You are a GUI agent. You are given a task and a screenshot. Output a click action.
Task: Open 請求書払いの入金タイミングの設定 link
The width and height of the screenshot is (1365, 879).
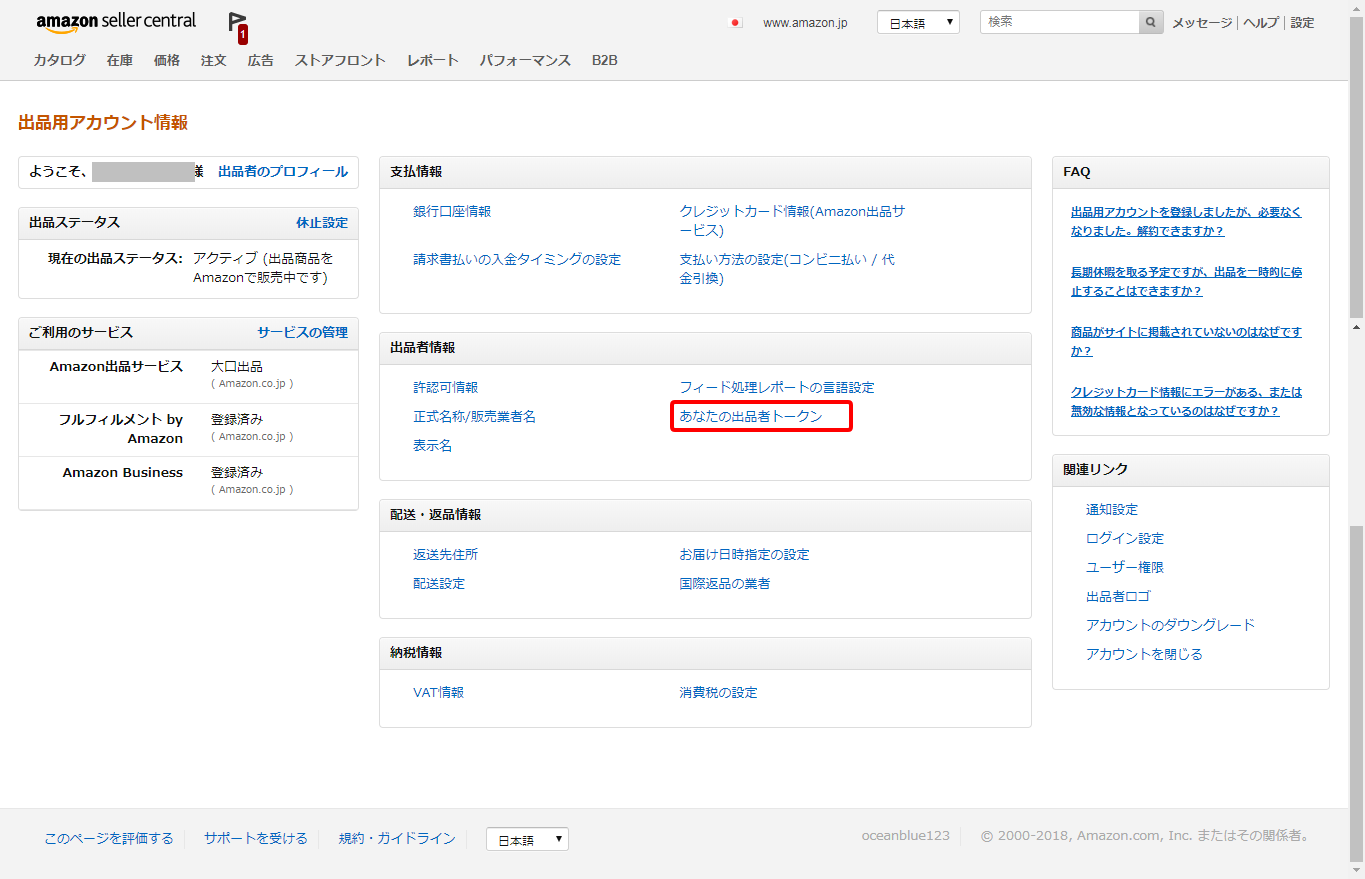click(x=517, y=259)
